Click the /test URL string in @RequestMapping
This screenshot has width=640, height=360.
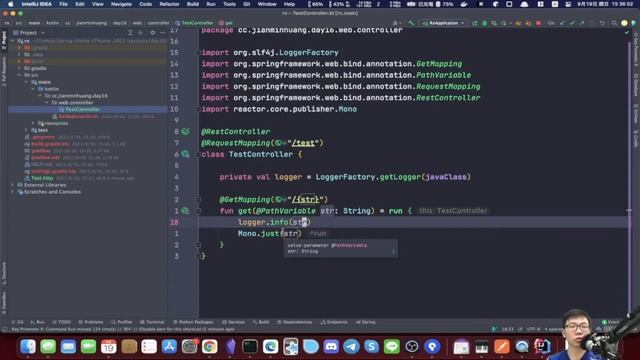point(303,143)
